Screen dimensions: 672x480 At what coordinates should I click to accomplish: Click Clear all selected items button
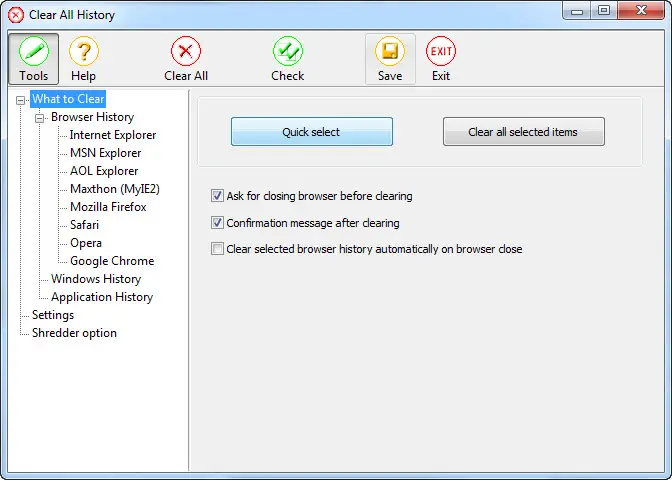(524, 132)
